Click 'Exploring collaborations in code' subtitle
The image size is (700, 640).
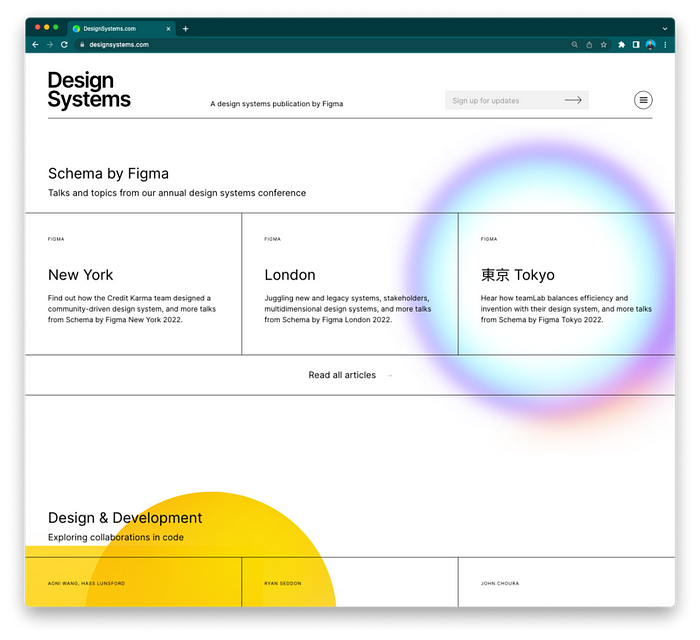pyautogui.click(x=116, y=537)
